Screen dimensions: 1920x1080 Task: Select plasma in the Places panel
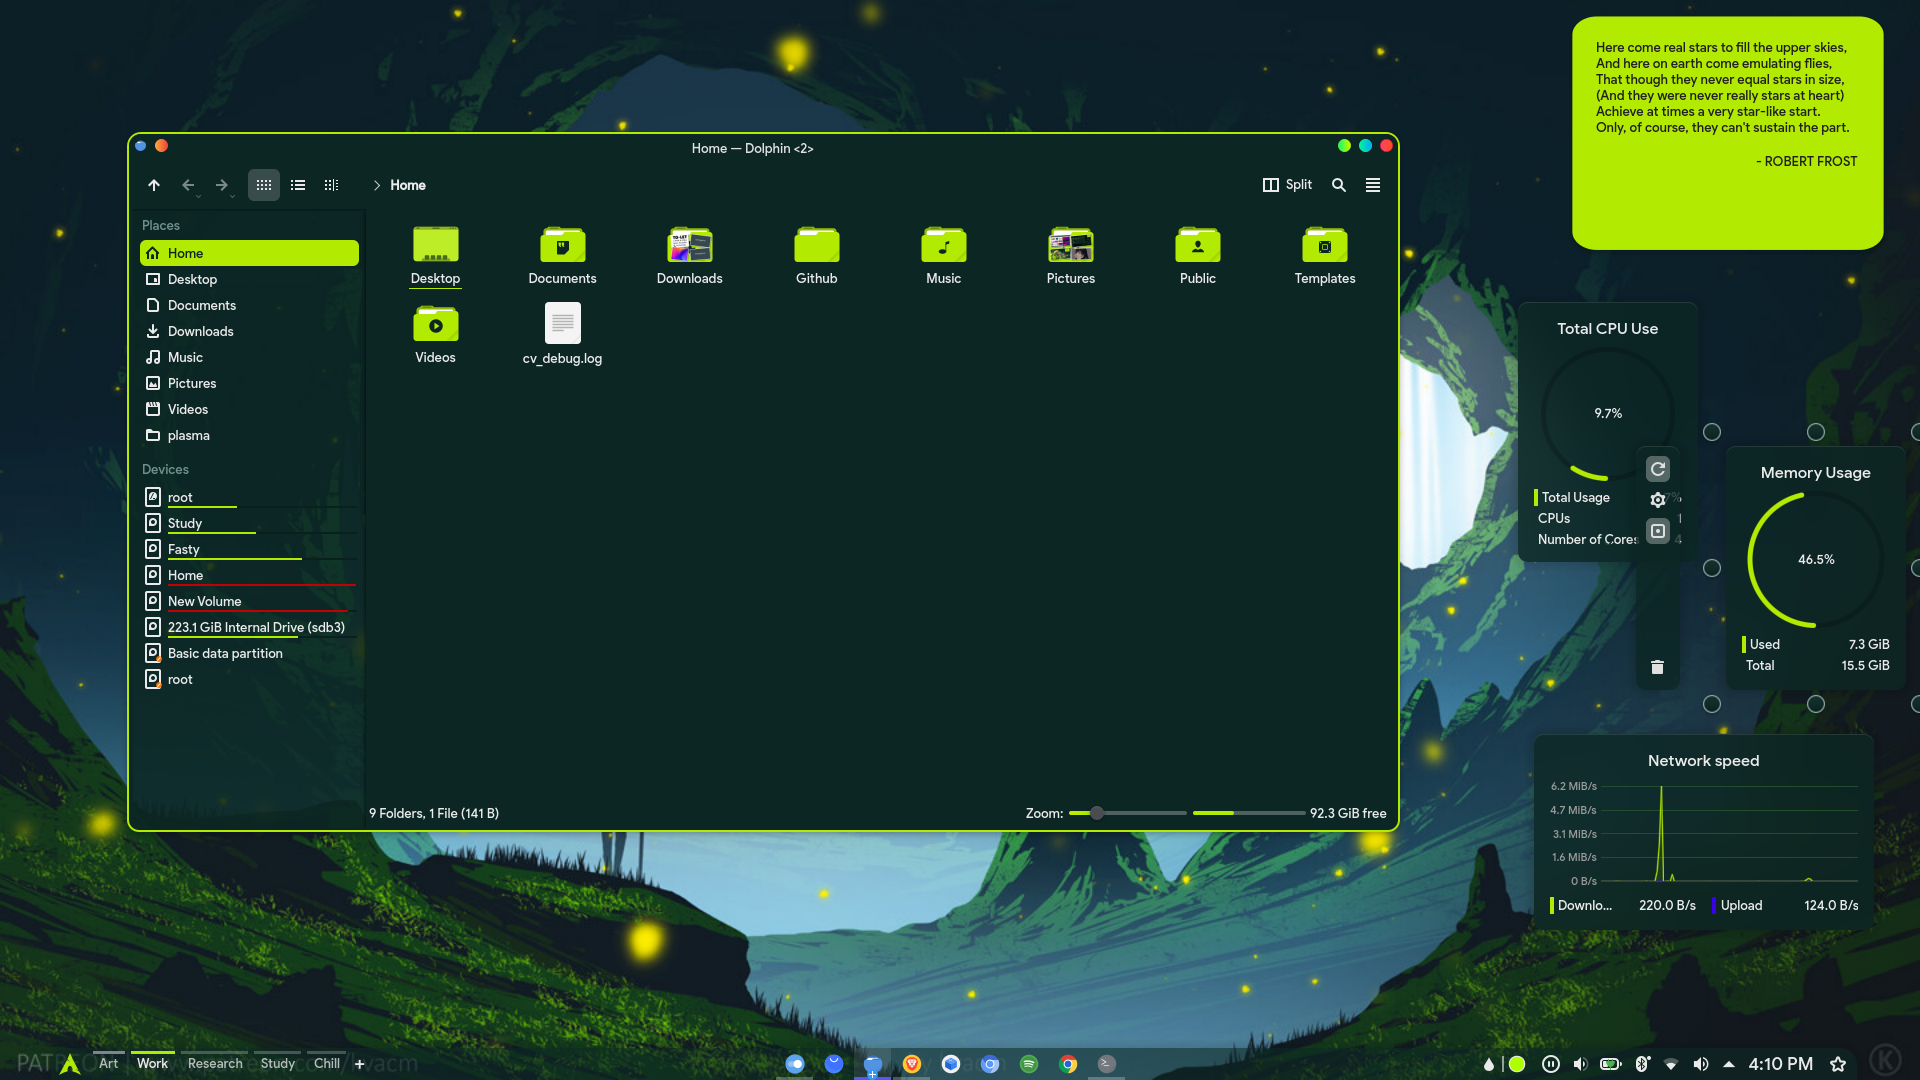pyautogui.click(x=249, y=435)
